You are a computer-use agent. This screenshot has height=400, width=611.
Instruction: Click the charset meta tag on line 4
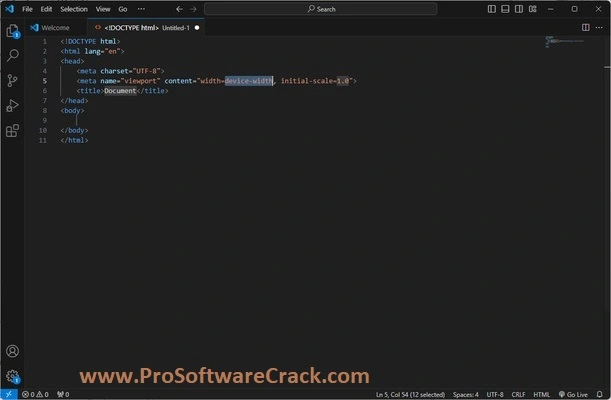point(120,71)
